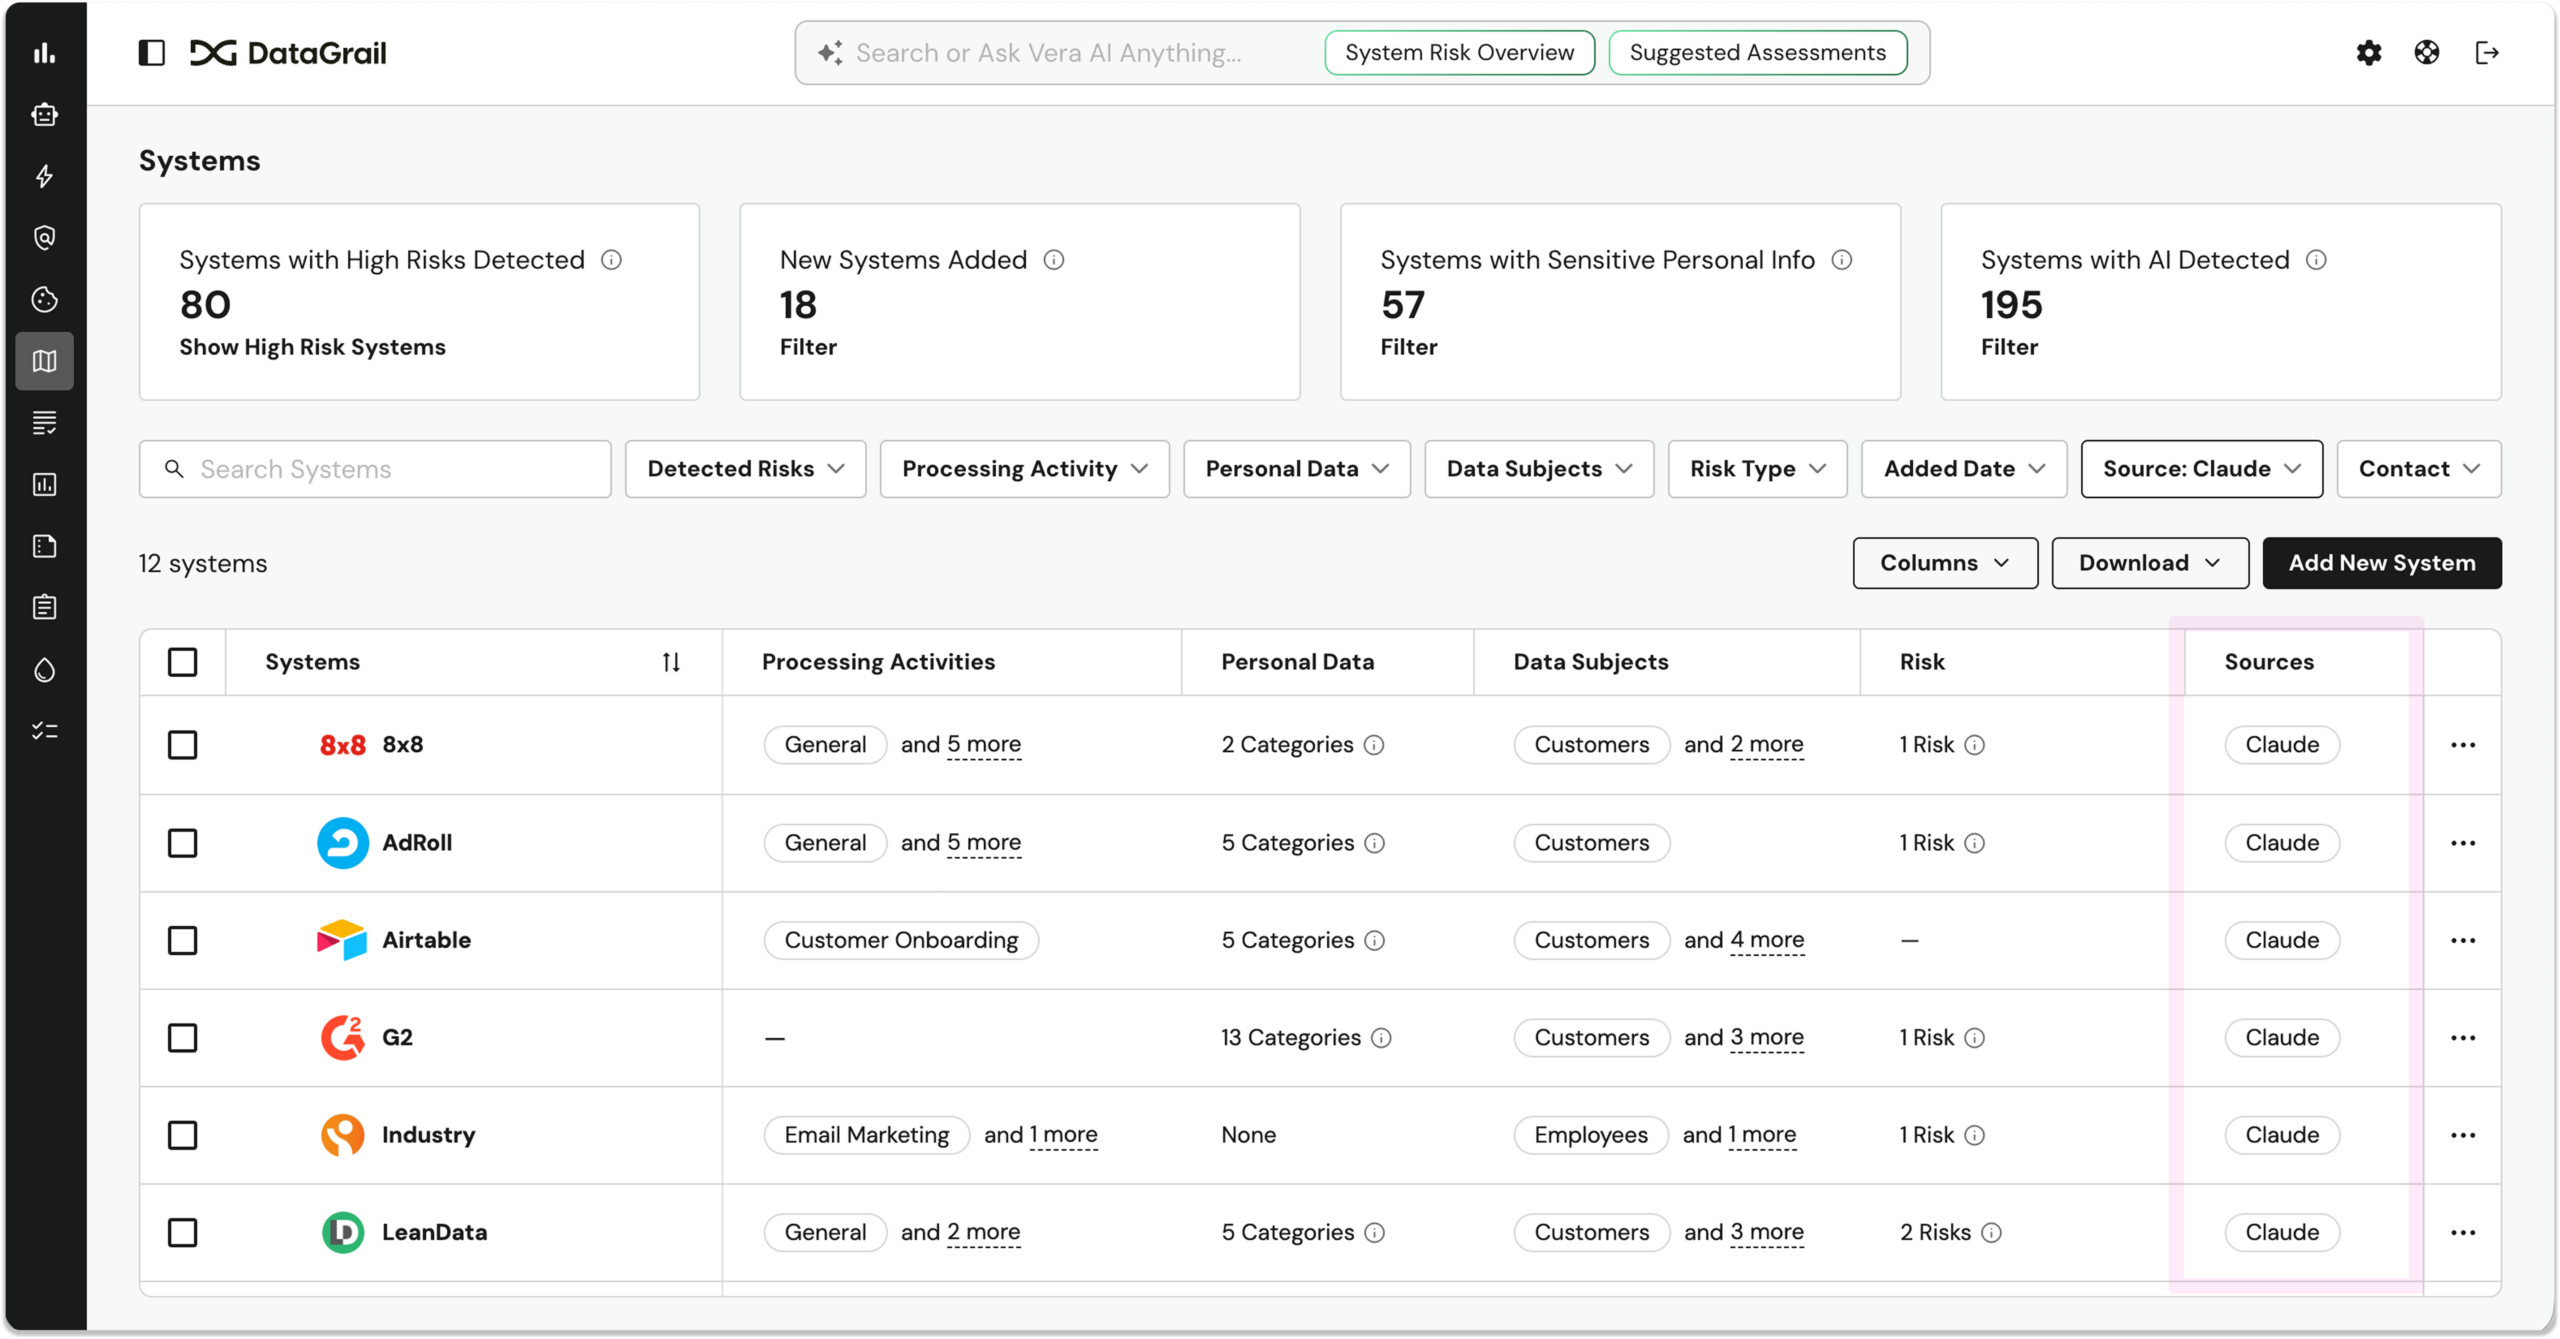
Task: Expand the Data Subjects filter dropdown
Action: pyautogui.click(x=1538, y=469)
